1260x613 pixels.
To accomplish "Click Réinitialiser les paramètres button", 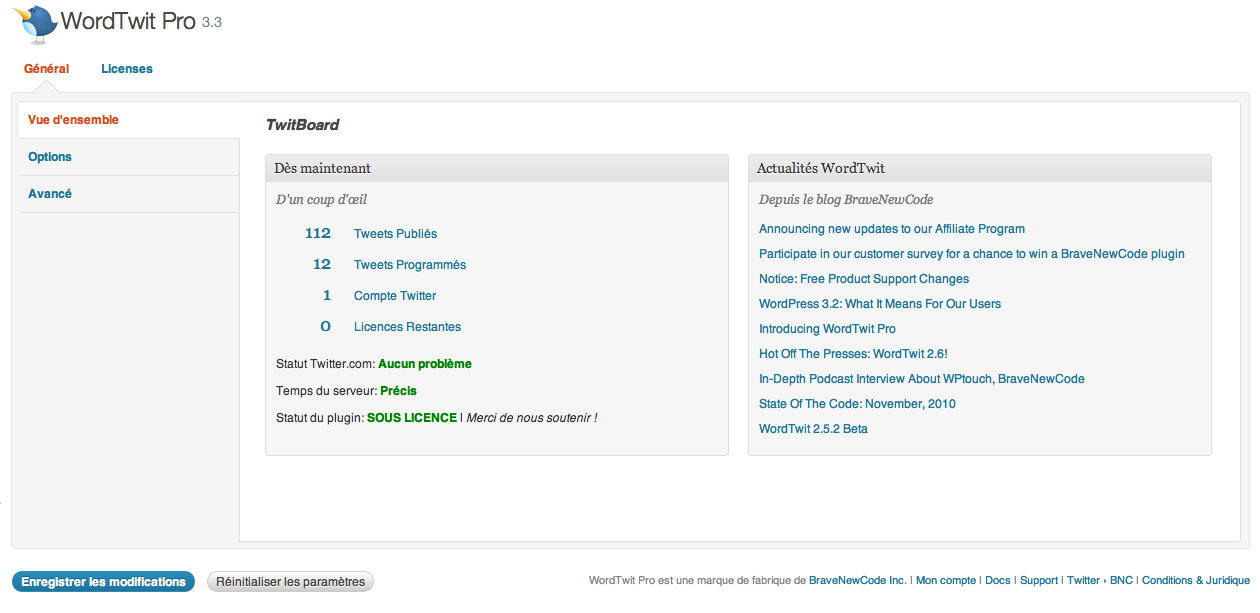I will tap(290, 582).
